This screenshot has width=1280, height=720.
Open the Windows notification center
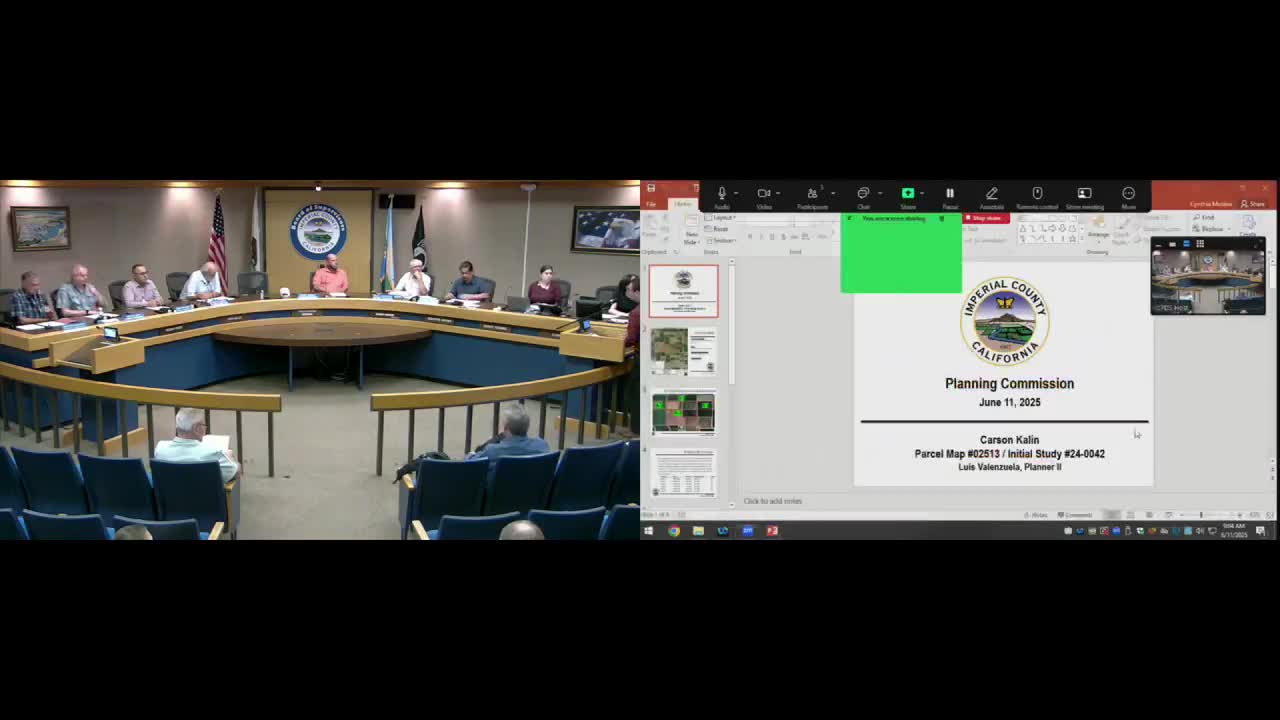tap(1261, 531)
